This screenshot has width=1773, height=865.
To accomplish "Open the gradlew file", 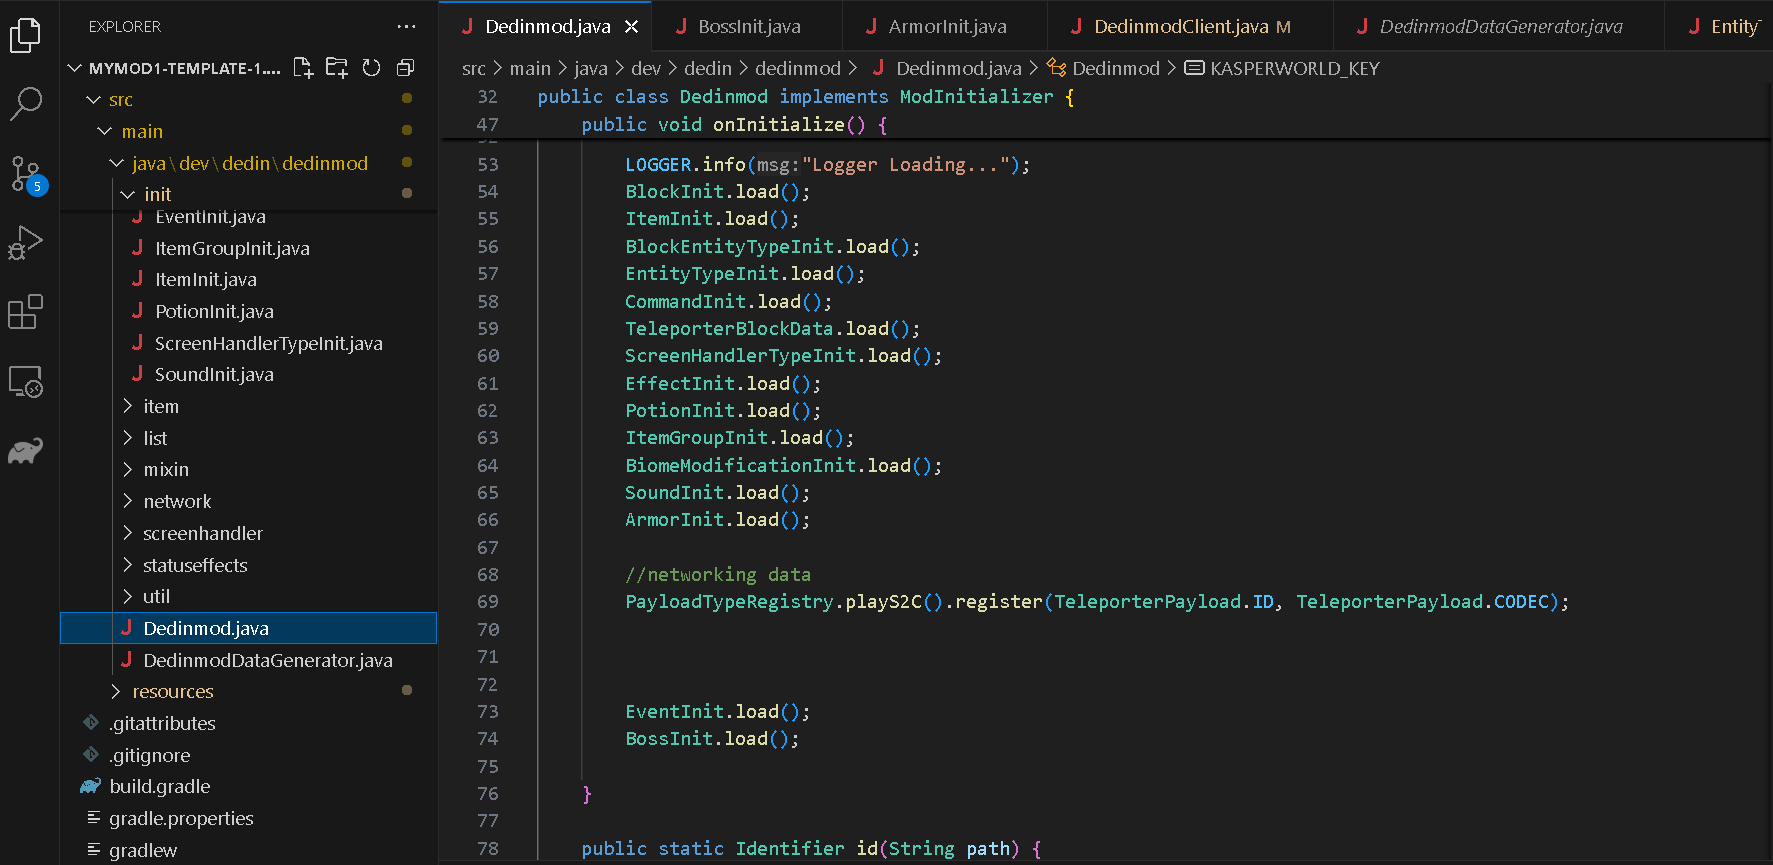I will [143, 850].
